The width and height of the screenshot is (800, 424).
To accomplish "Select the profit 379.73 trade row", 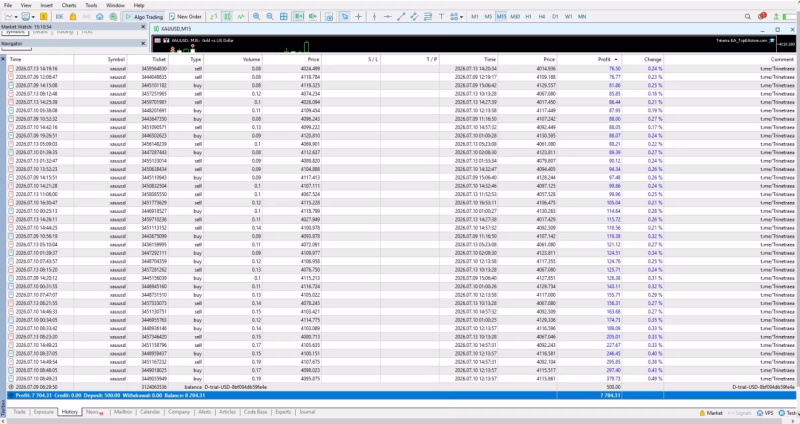I will coord(402,379).
